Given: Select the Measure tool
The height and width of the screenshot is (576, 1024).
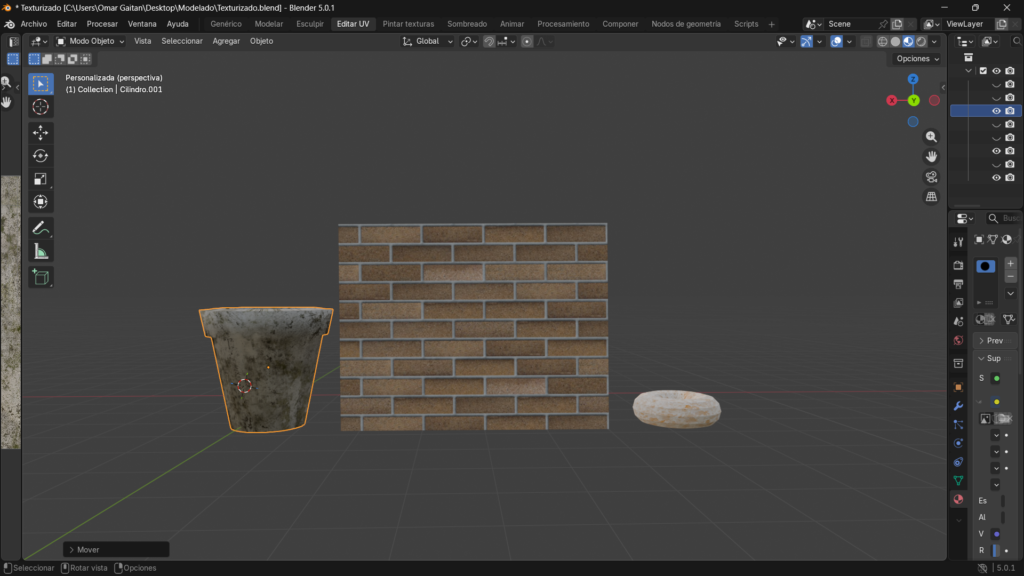Looking at the screenshot, I should pyautogui.click(x=40, y=251).
